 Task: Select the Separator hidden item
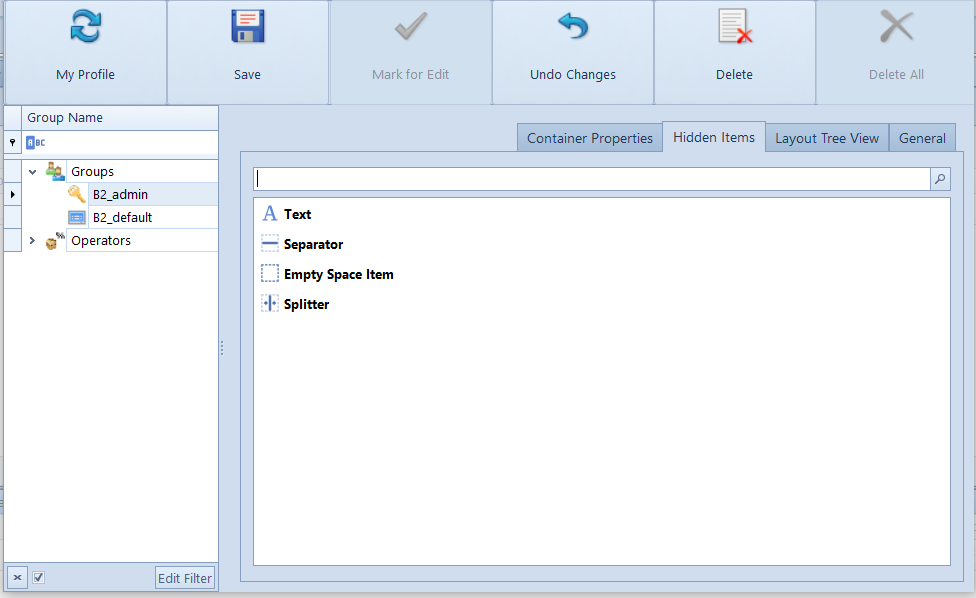[x=313, y=244]
